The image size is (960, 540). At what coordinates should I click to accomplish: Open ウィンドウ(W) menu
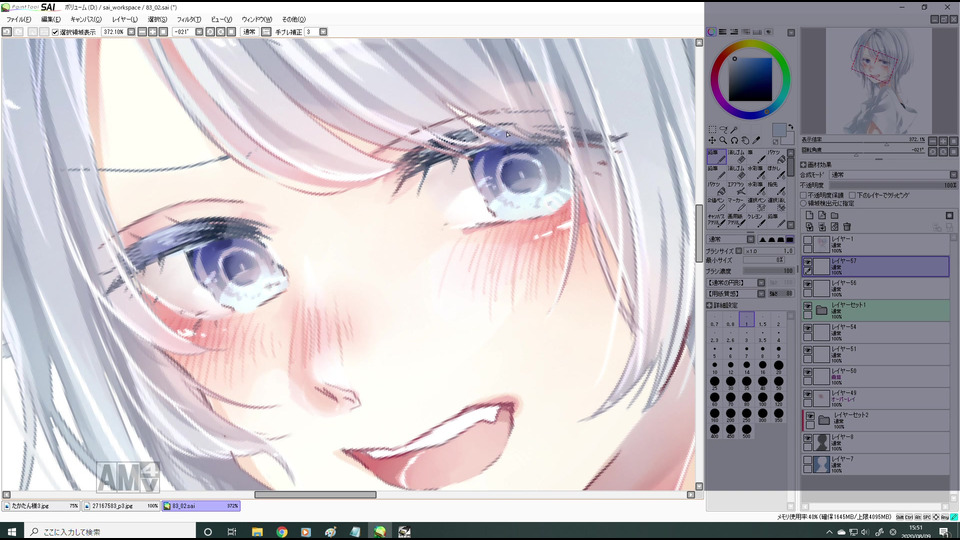point(257,20)
